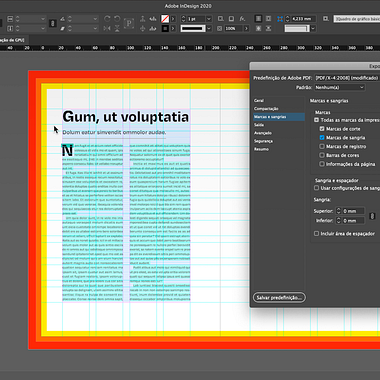380x380 pixels.
Task: Rotate 90 degrees clockwise
Action: (x=107, y=19)
